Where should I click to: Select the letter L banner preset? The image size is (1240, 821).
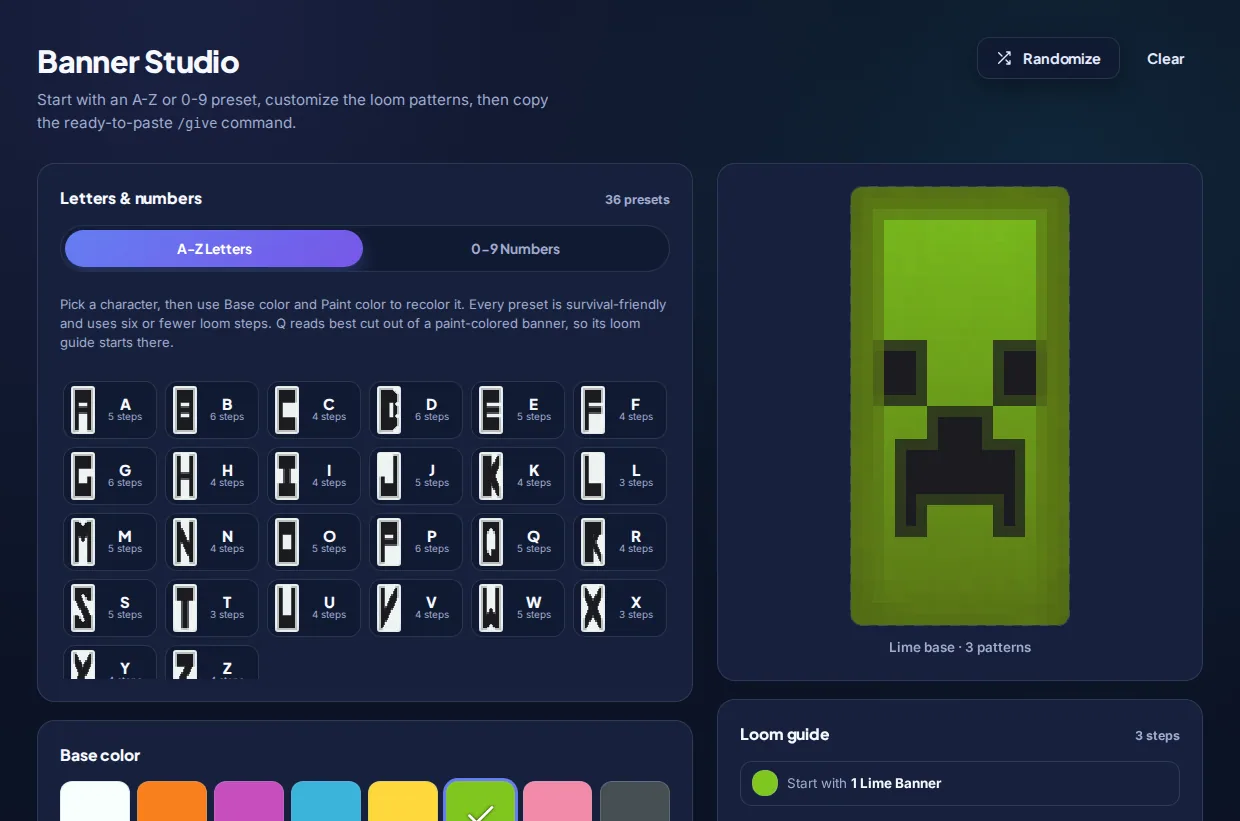[x=620, y=476]
